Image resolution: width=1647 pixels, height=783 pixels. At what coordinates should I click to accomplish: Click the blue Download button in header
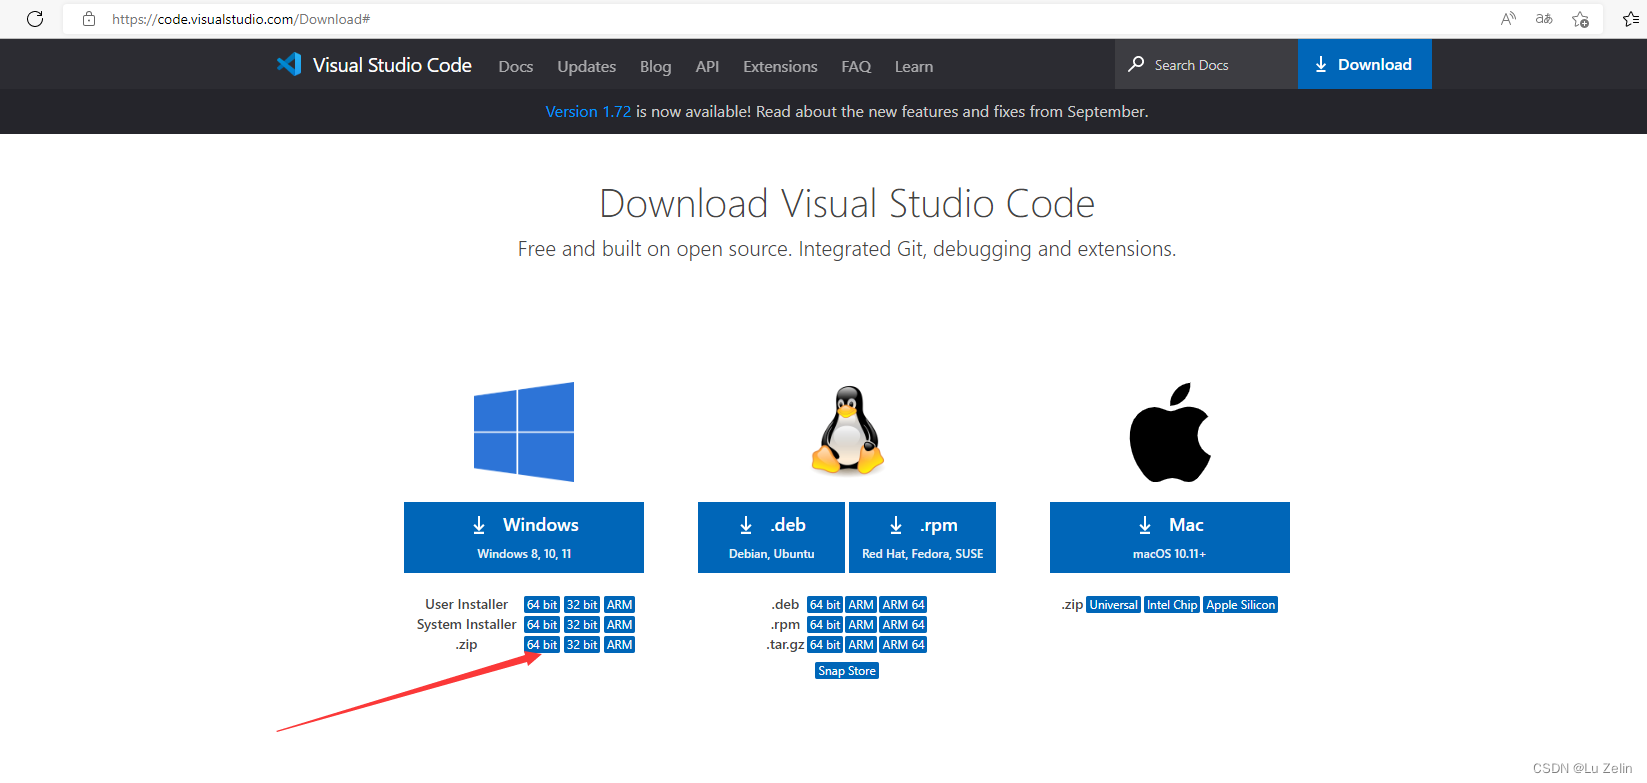pyautogui.click(x=1365, y=64)
